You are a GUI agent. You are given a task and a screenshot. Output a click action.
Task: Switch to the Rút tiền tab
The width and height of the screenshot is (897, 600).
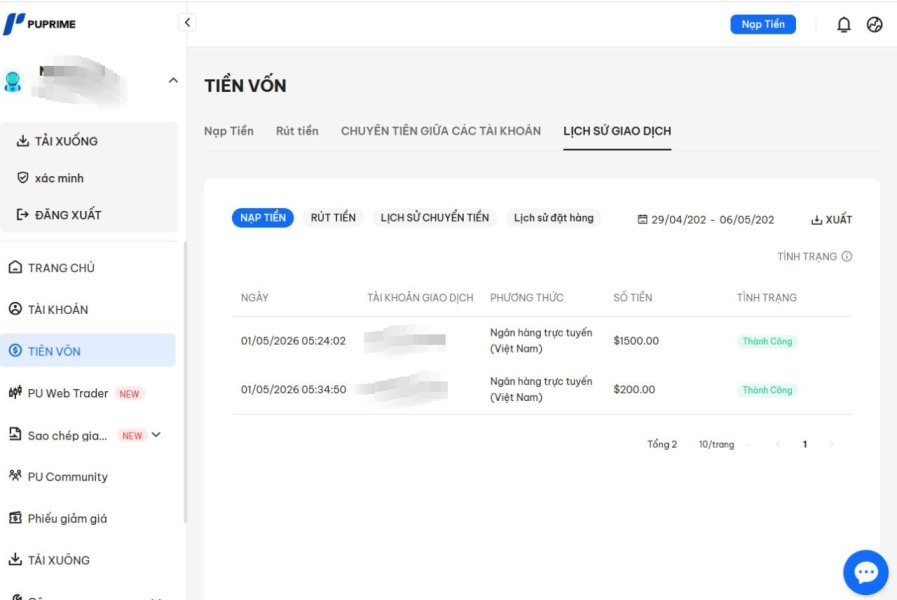[297, 131]
